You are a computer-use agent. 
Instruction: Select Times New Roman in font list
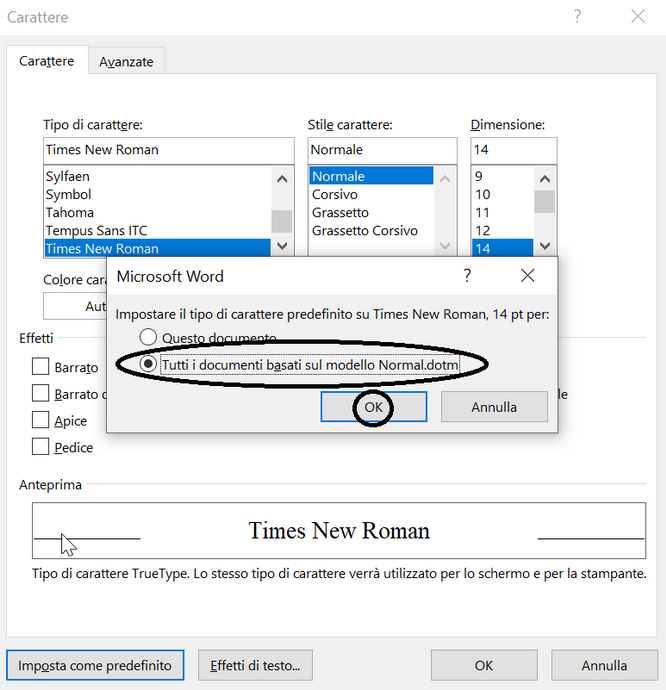(158, 248)
